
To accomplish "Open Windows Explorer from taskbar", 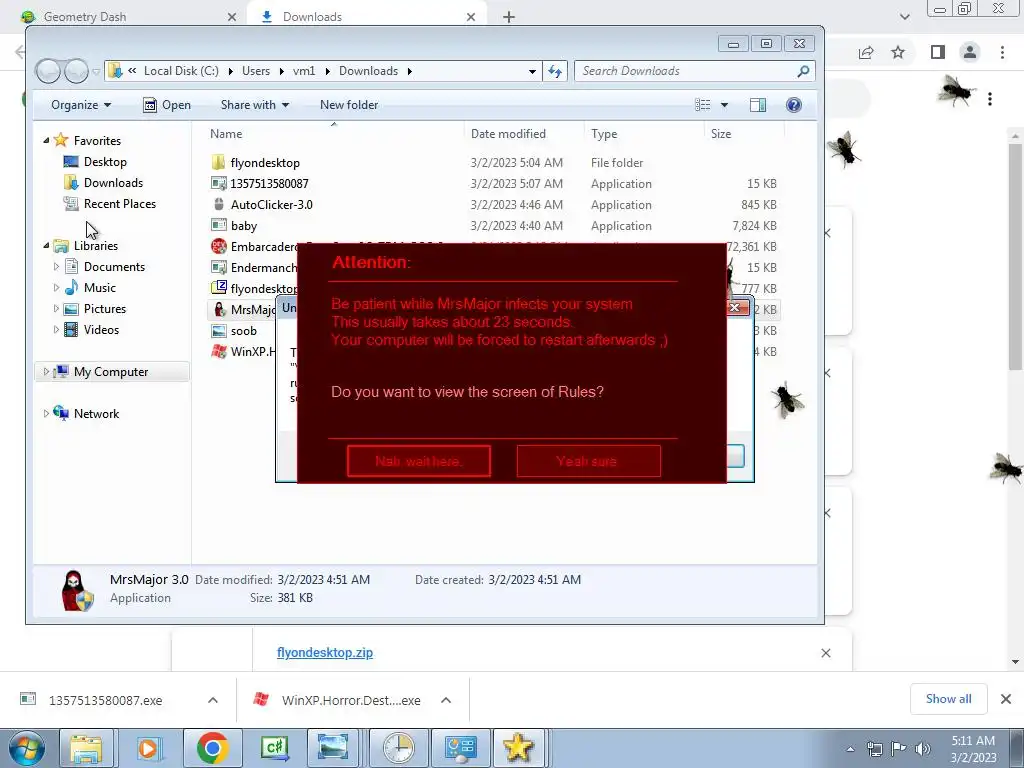I will (x=86, y=748).
